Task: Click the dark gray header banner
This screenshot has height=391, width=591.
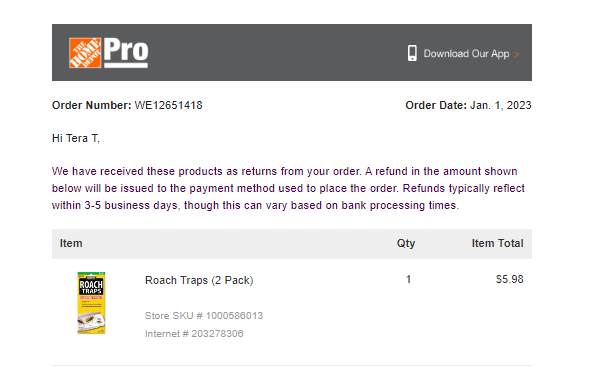Action: point(292,52)
